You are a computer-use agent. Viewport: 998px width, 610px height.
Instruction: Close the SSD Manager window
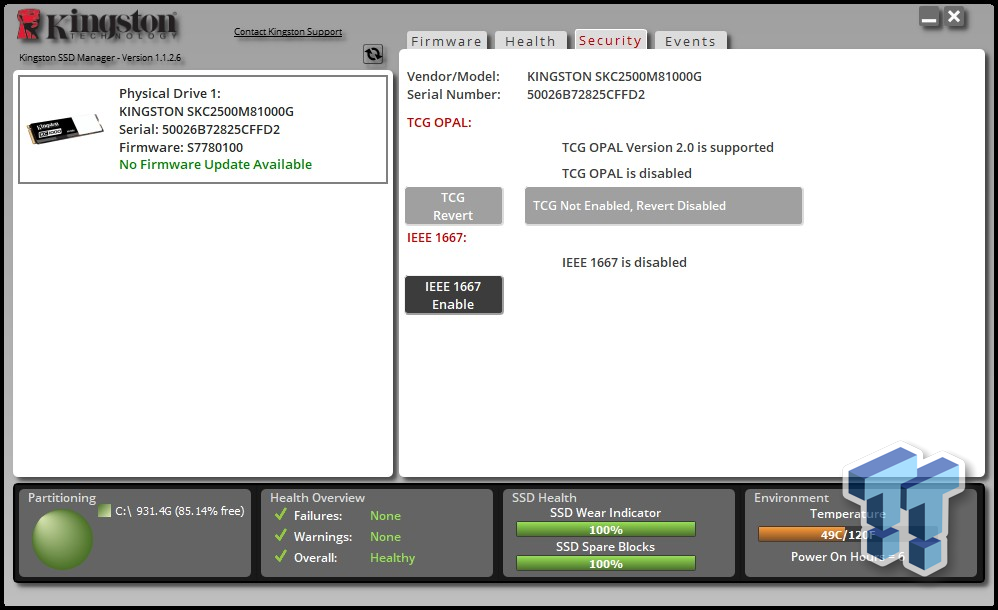(x=954, y=17)
